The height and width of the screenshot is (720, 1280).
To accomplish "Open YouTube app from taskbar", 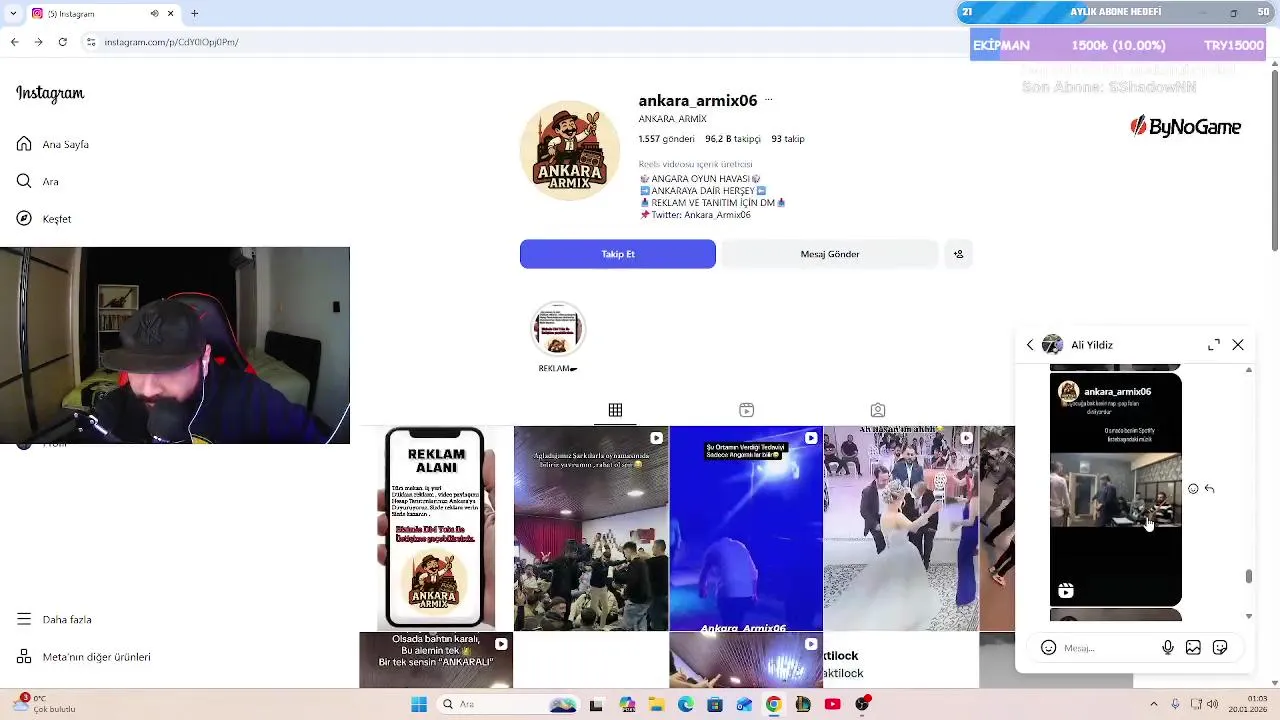I will tap(832, 704).
